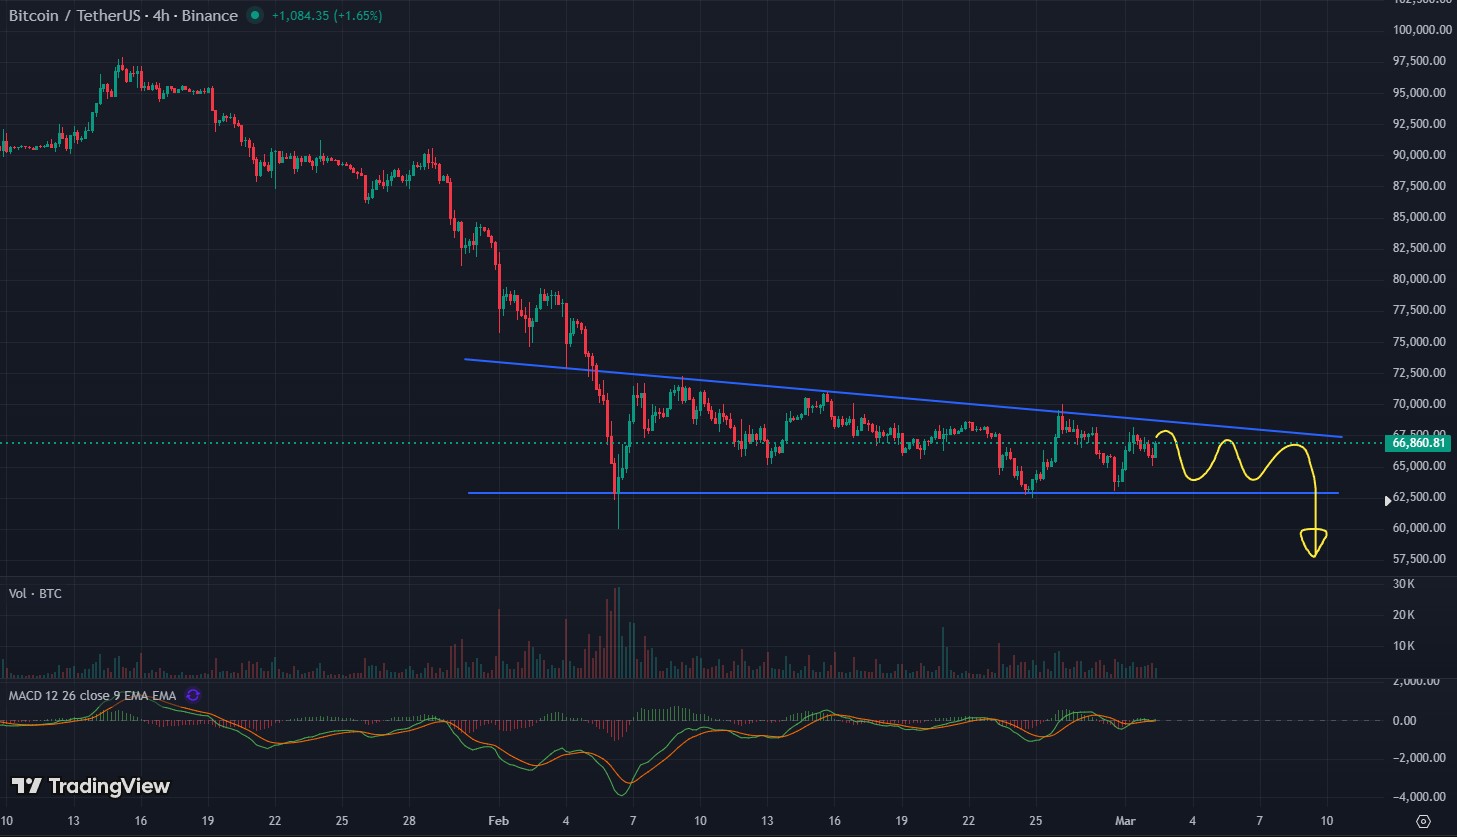The image size is (1457, 837).
Task: Click the green 66,860.81 current price label
Action: tap(1418, 443)
